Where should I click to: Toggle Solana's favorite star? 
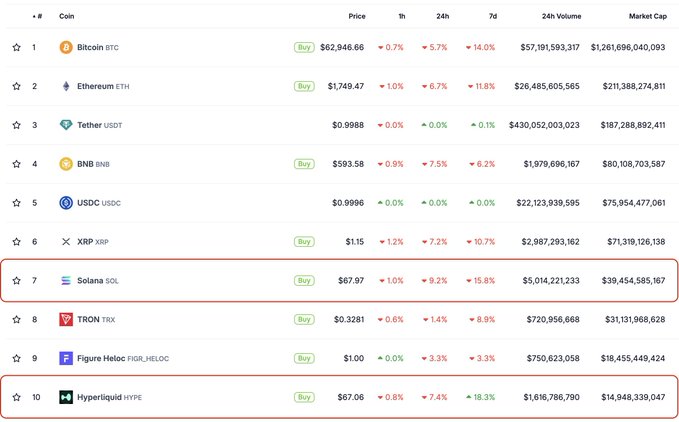(16, 280)
